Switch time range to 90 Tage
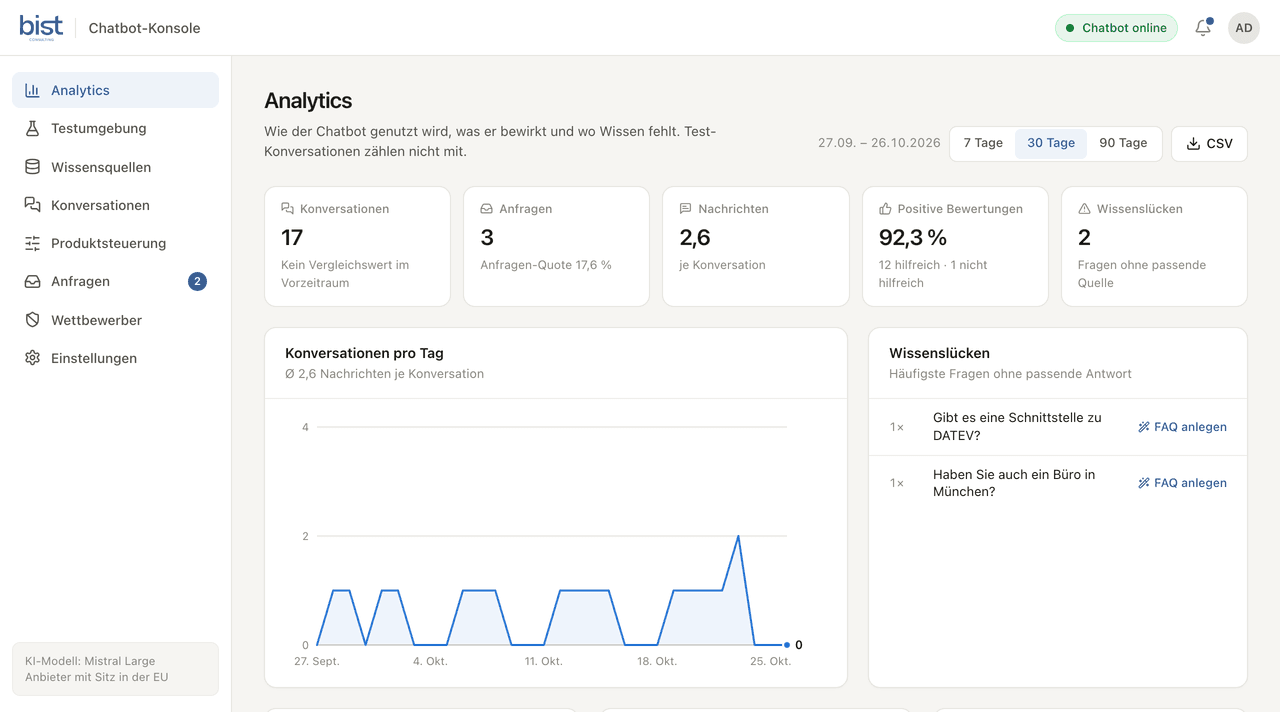Image resolution: width=1280 pixels, height=712 pixels. coord(1123,143)
